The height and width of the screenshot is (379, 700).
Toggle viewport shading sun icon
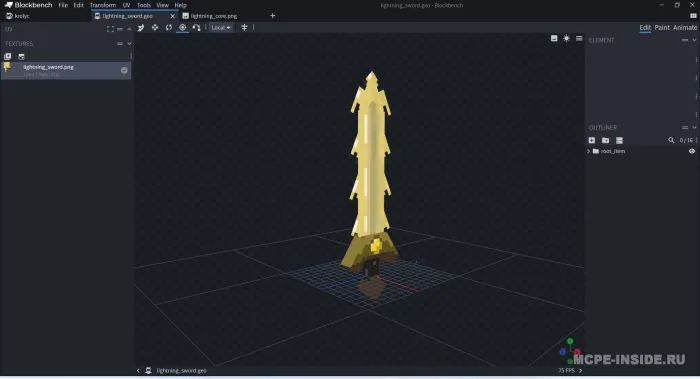pyautogui.click(x=567, y=38)
